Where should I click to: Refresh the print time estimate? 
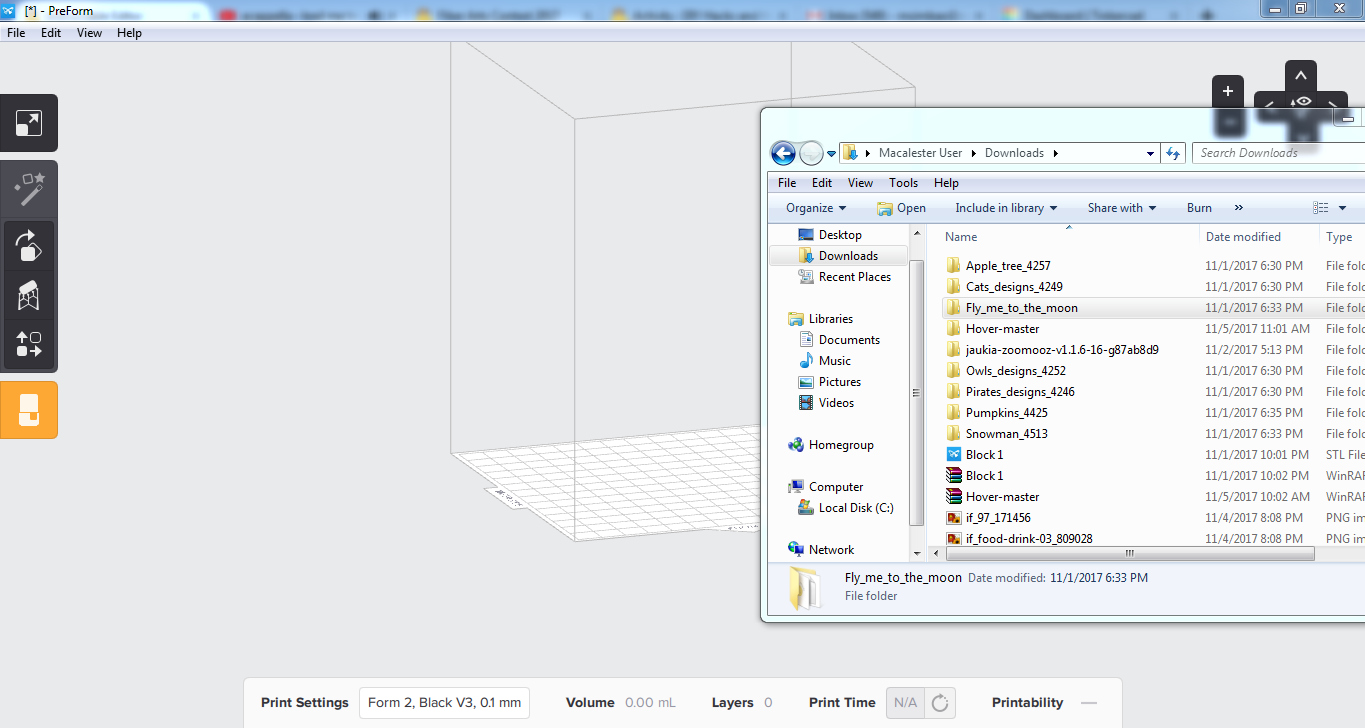pyautogui.click(x=940, y=703)
